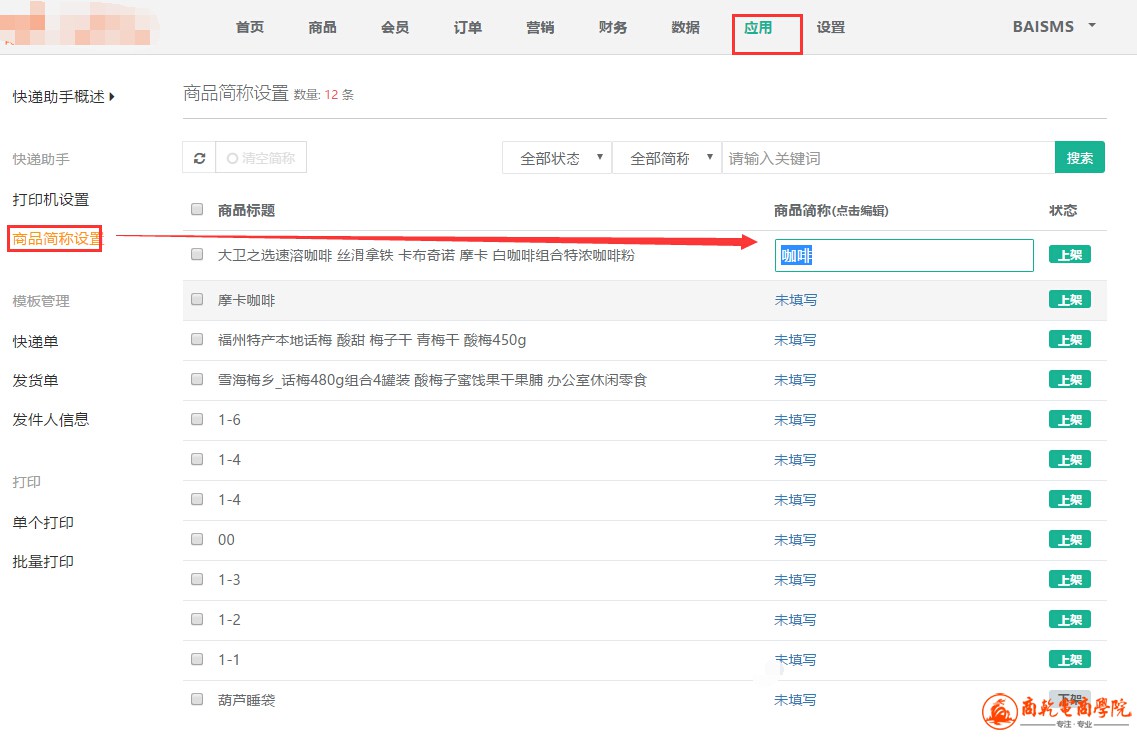Go to 设置 in top navigation
1137x737 pixels.
tap(830, 28)
